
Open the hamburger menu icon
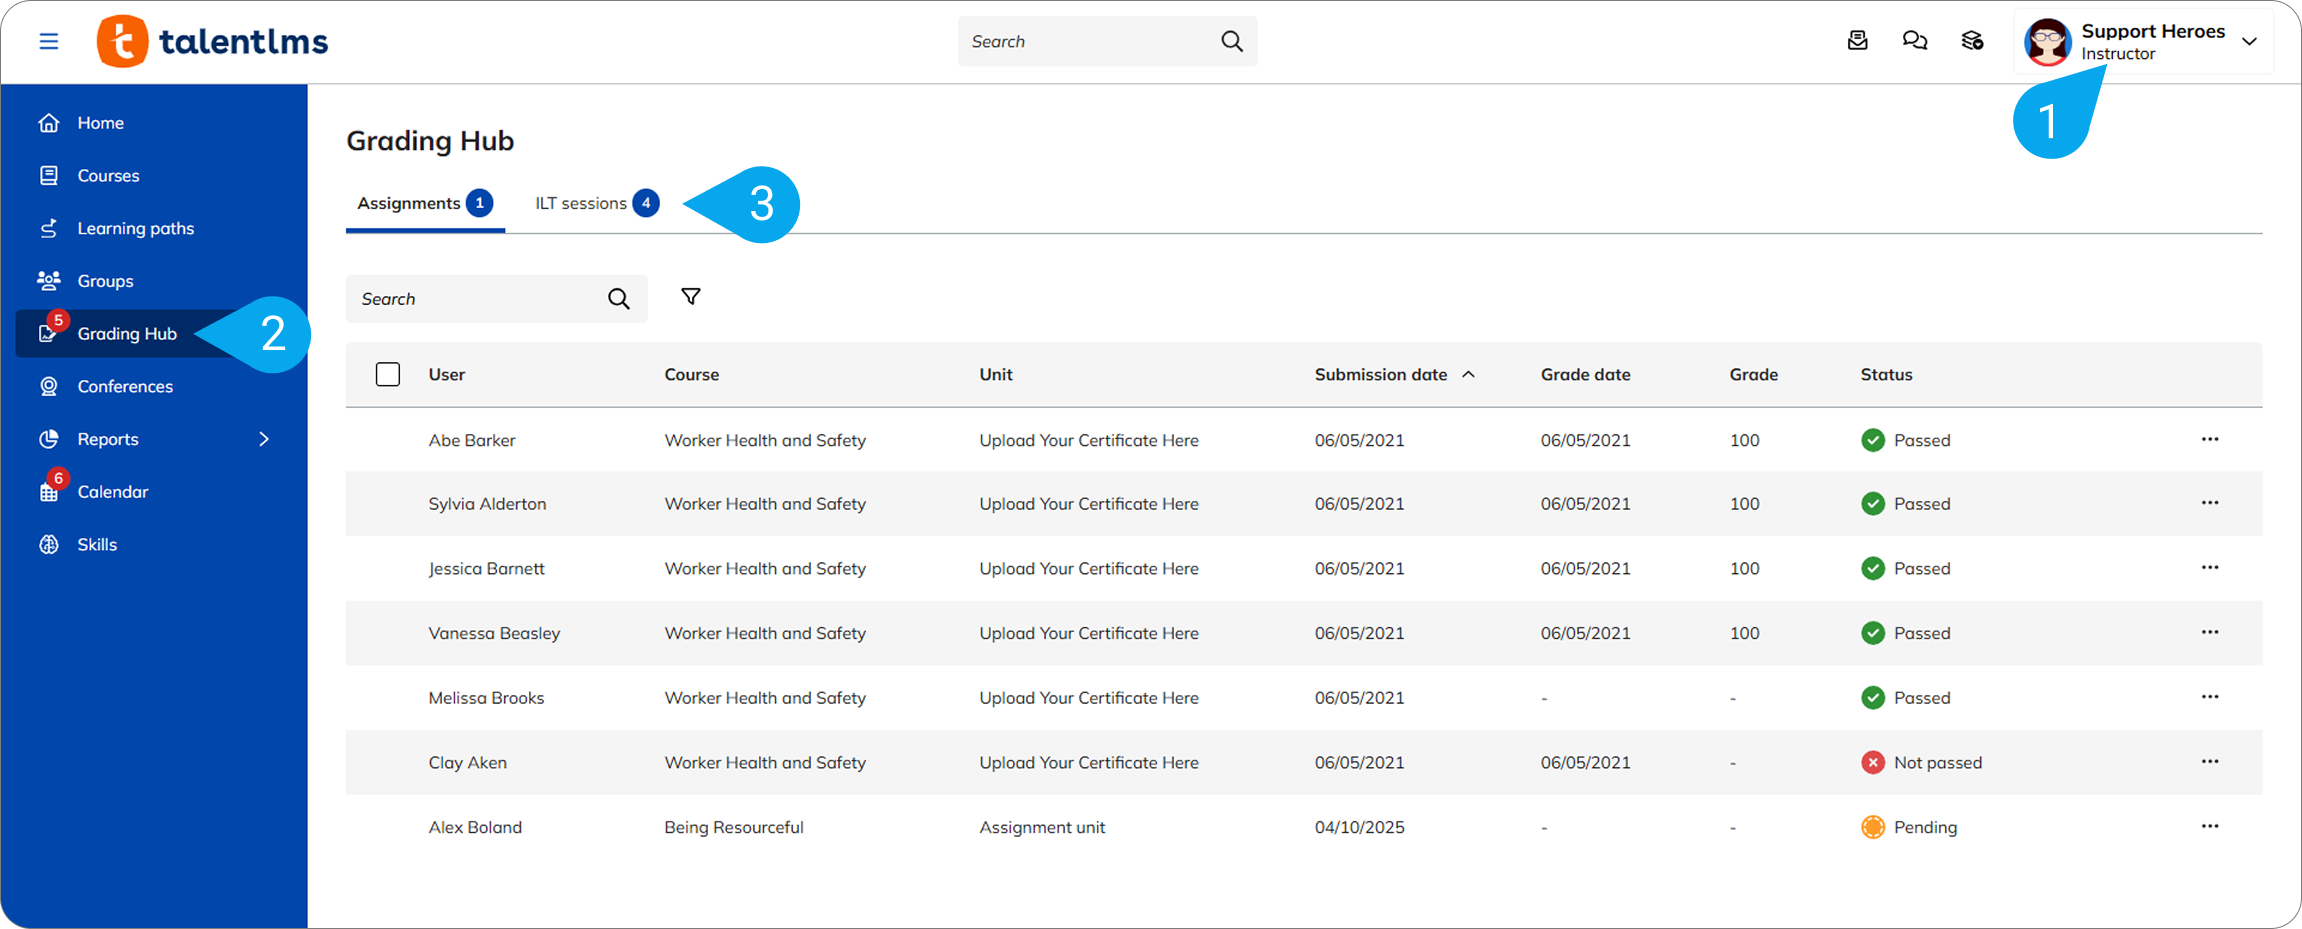tap(48, 41)
